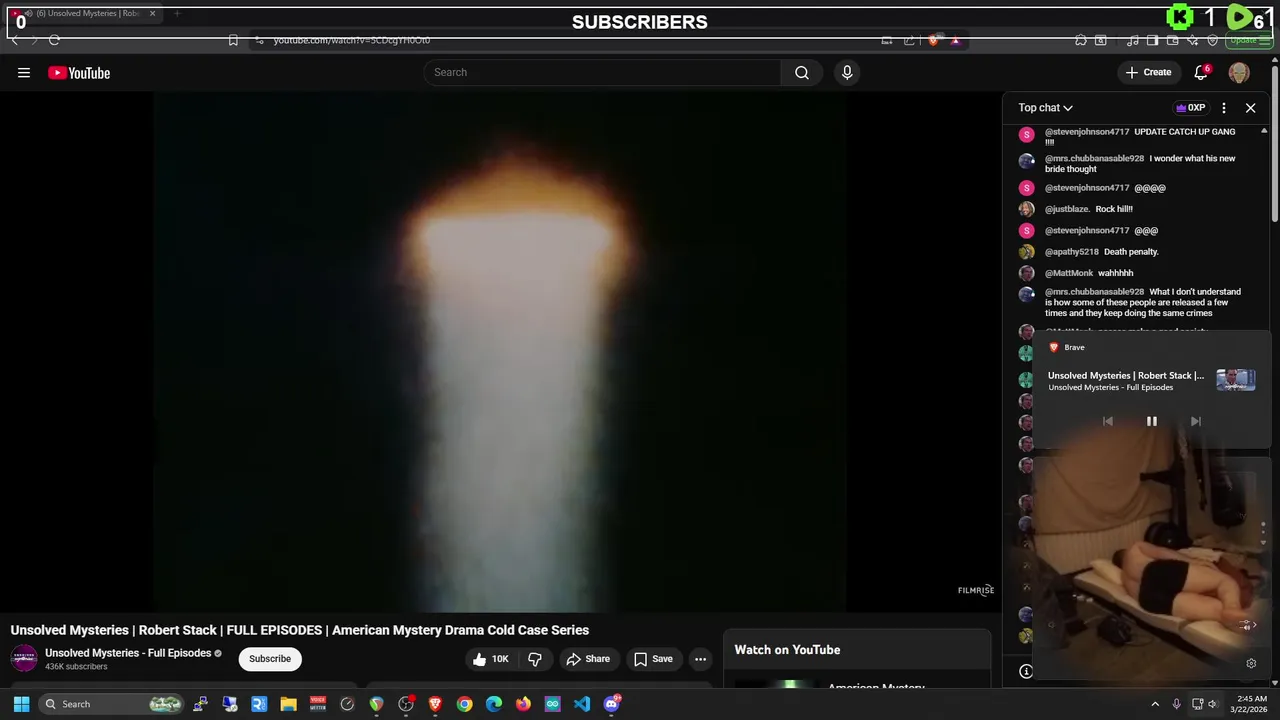
Task: Open Google Chrome from taskbar
Action: [464, 704]
